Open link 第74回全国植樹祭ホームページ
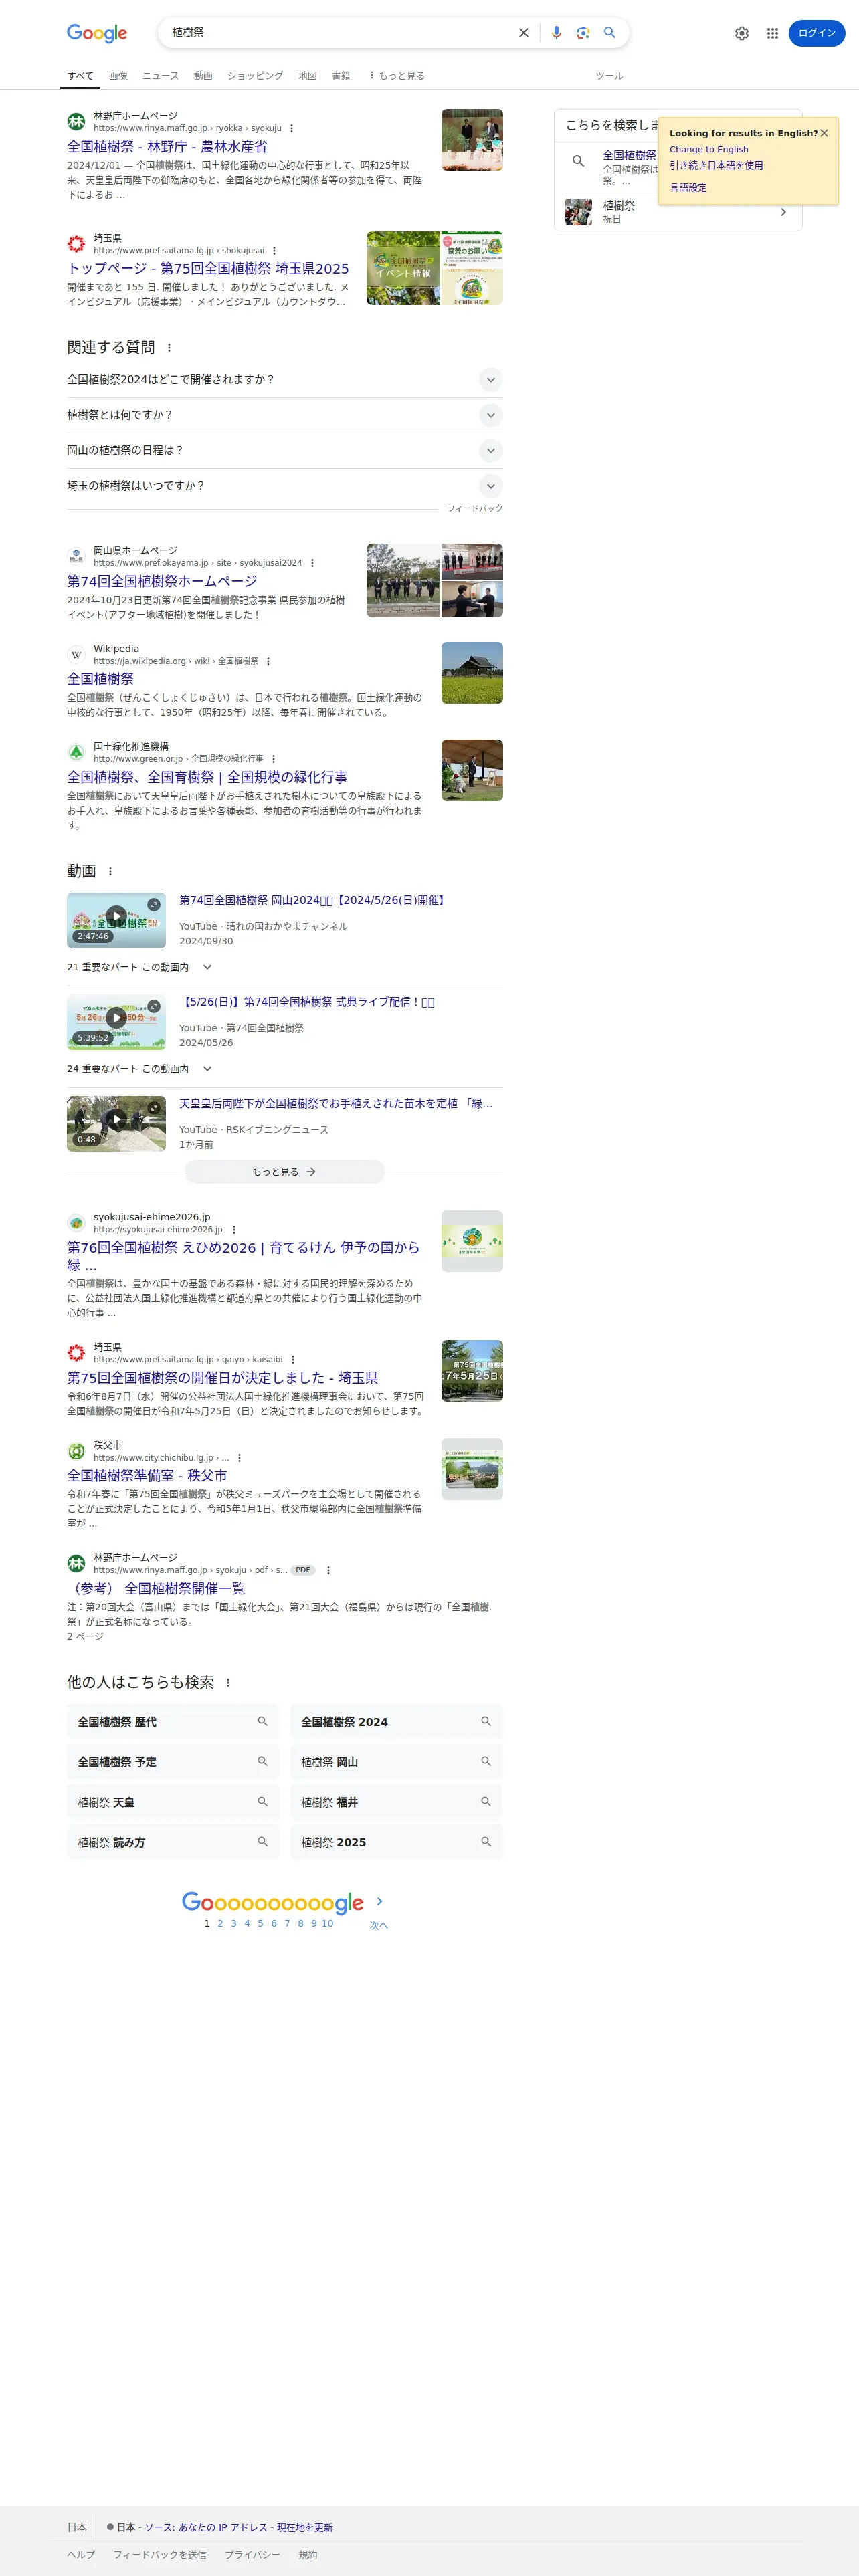The height and width of the screenshot is (2576, 859). pyautogui.click(x=162, y=581)
